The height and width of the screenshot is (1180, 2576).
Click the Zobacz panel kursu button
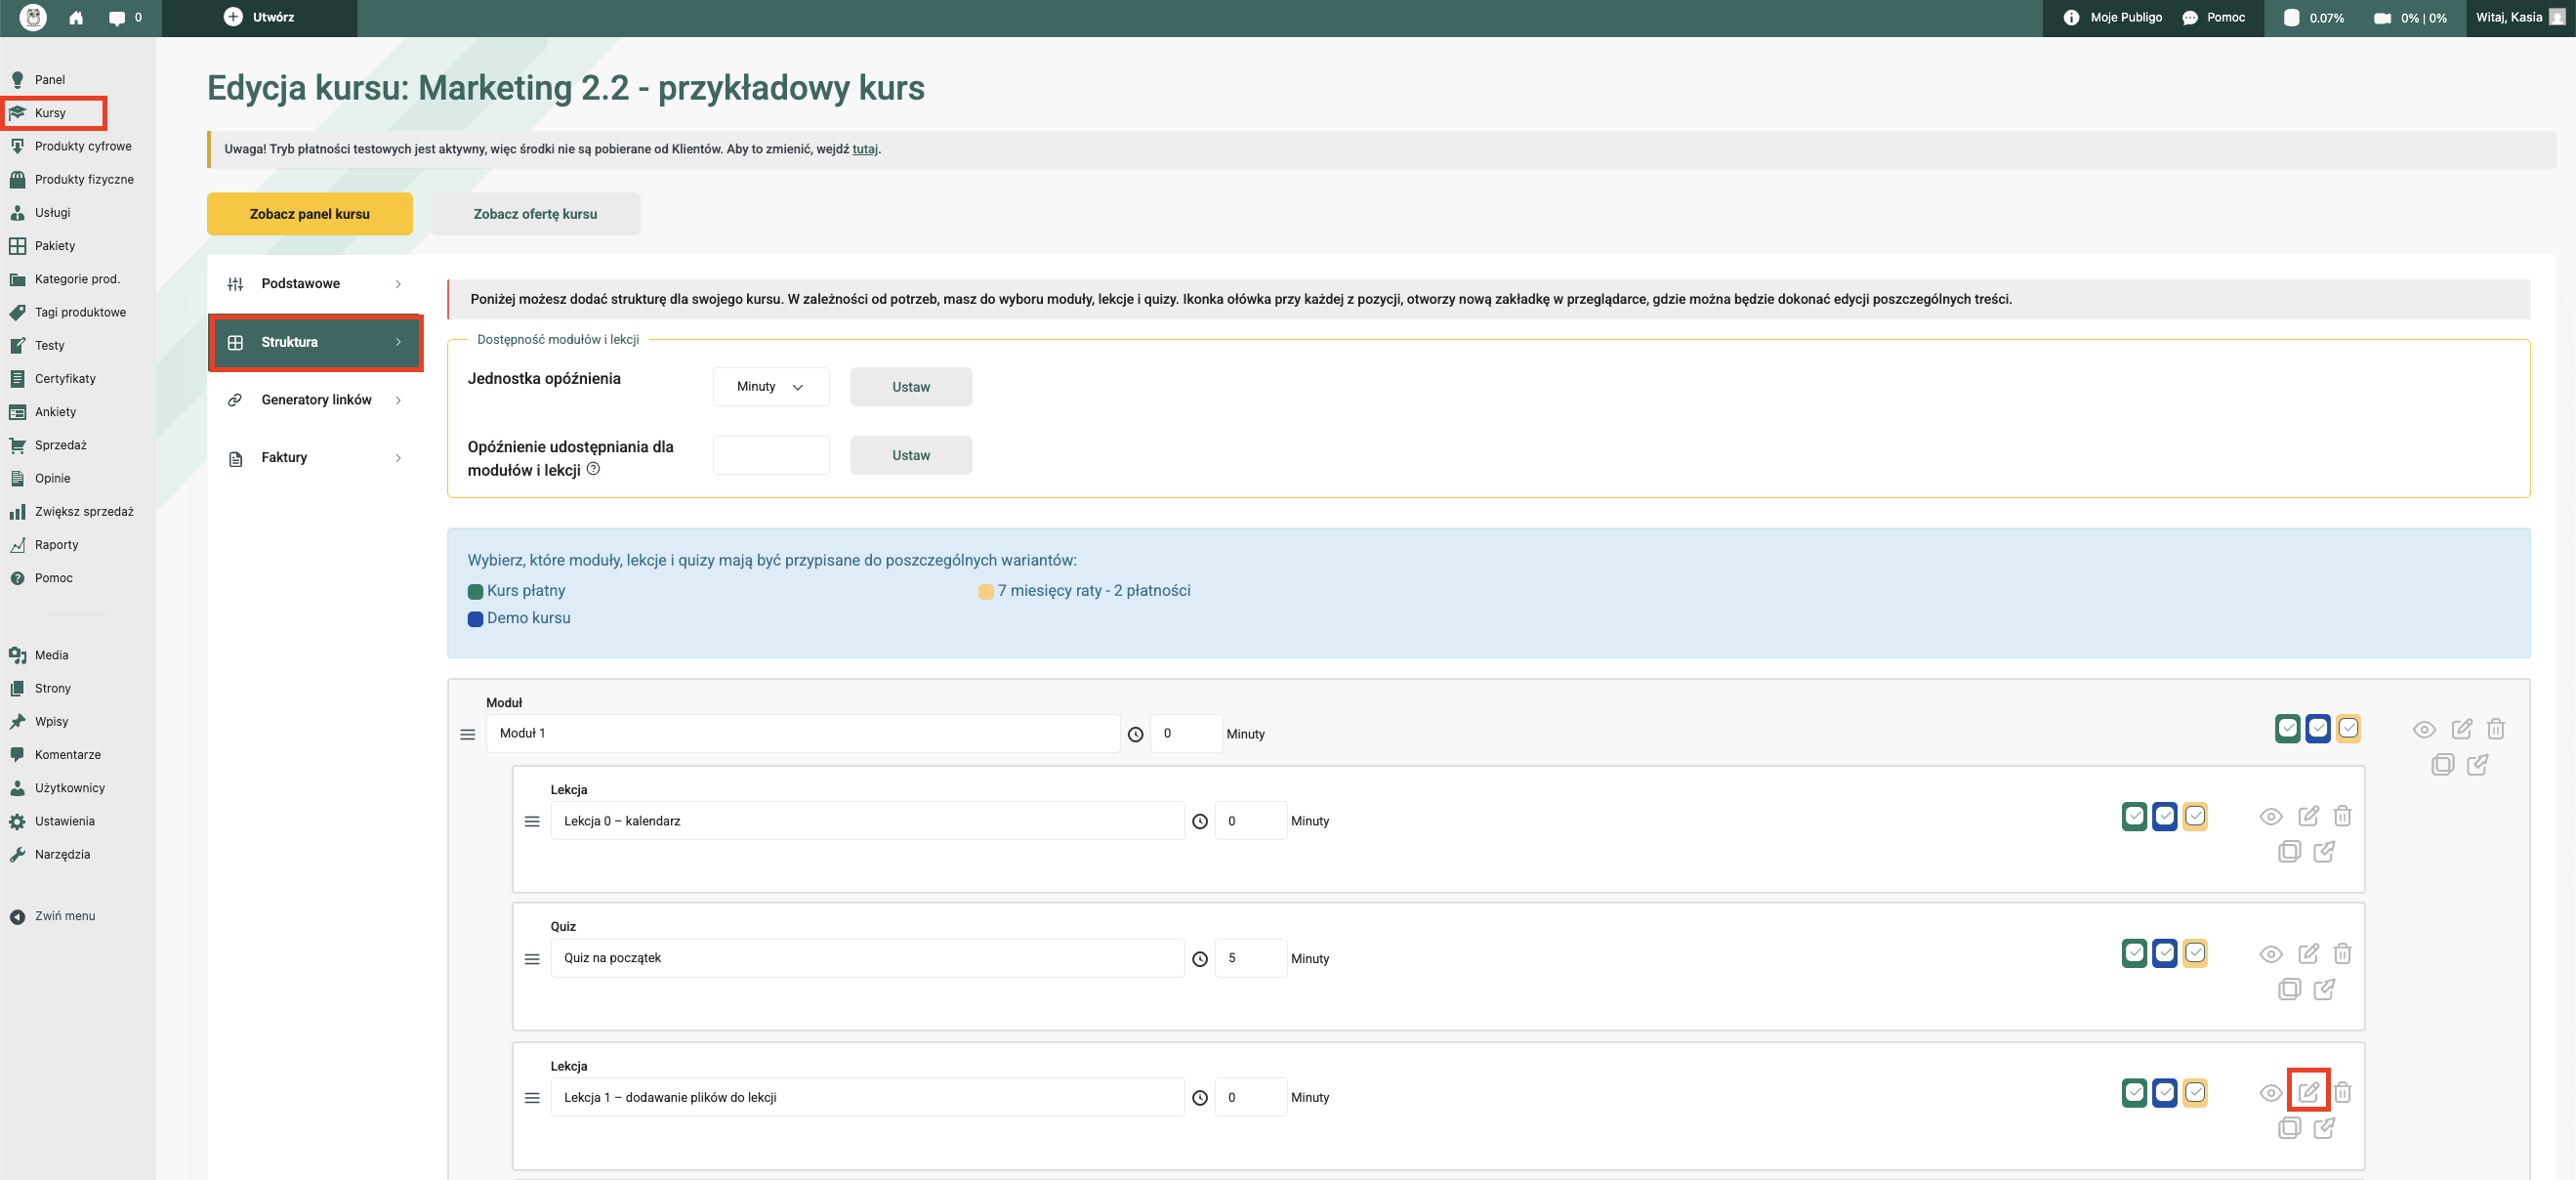point(309,214)
